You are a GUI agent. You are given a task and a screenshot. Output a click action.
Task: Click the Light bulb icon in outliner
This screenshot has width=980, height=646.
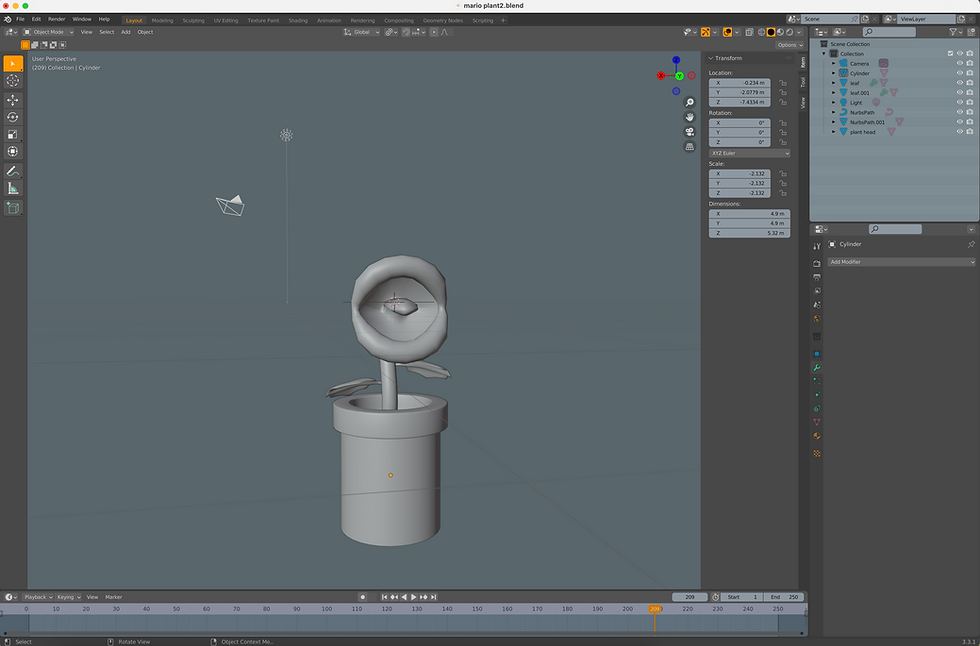(843, 102)
